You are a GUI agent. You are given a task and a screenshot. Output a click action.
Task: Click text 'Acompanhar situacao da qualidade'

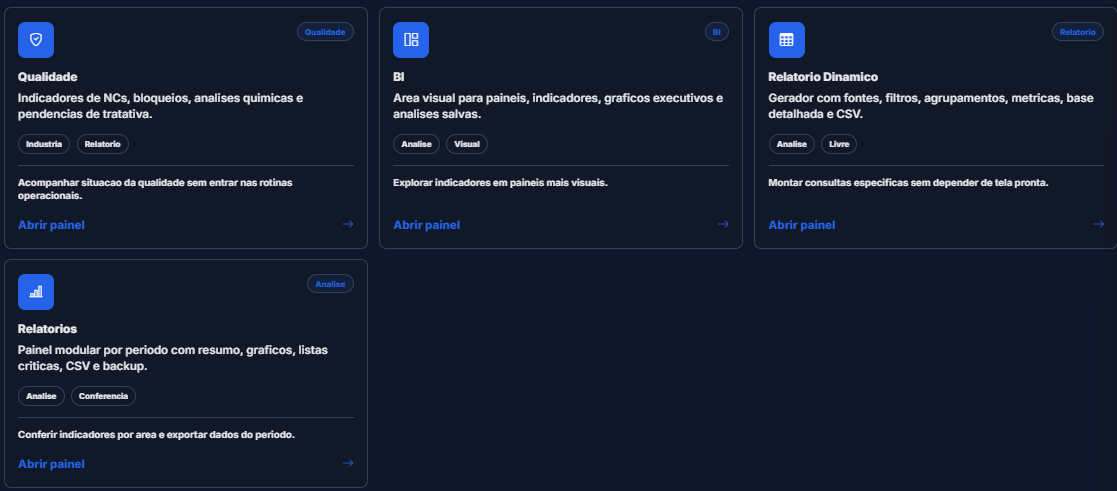point(155,189)
